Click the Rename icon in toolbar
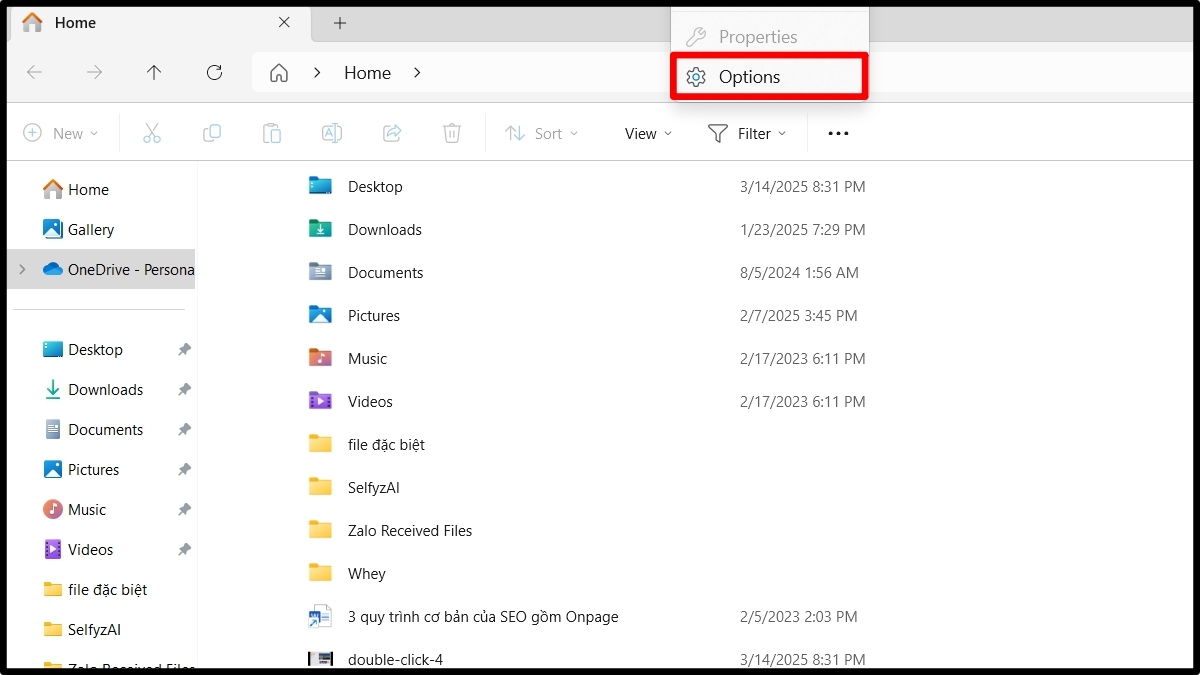1200x675 pixels. point(332,133)
